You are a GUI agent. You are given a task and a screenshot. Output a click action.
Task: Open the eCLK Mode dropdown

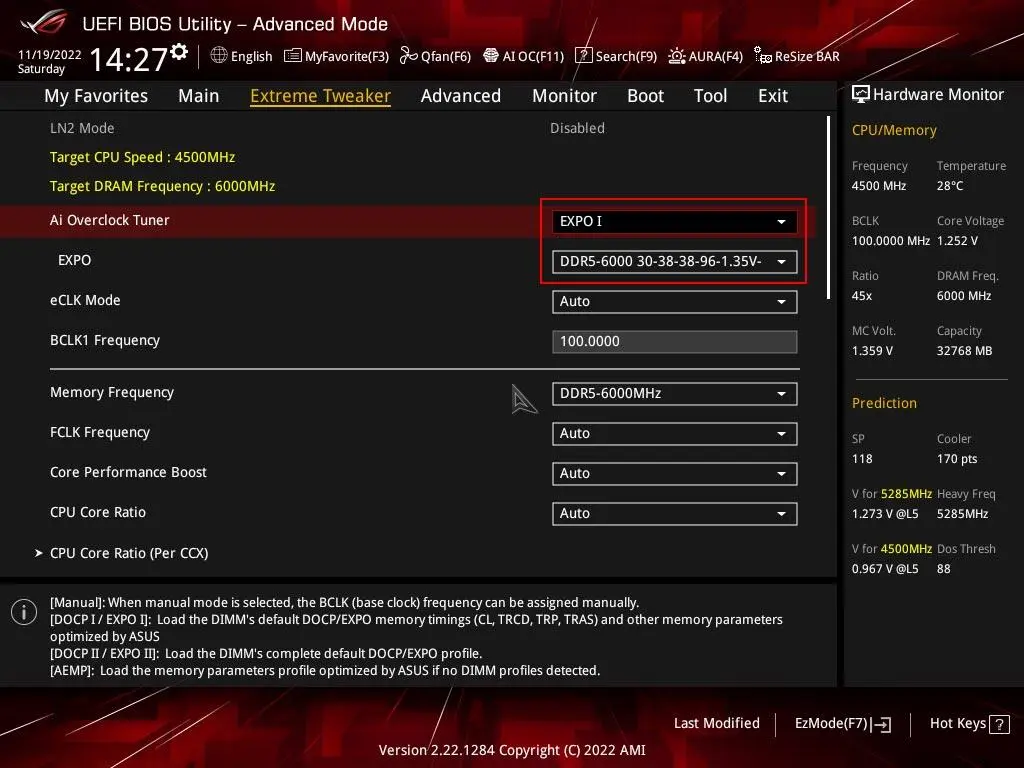click(x=674, y=302)
